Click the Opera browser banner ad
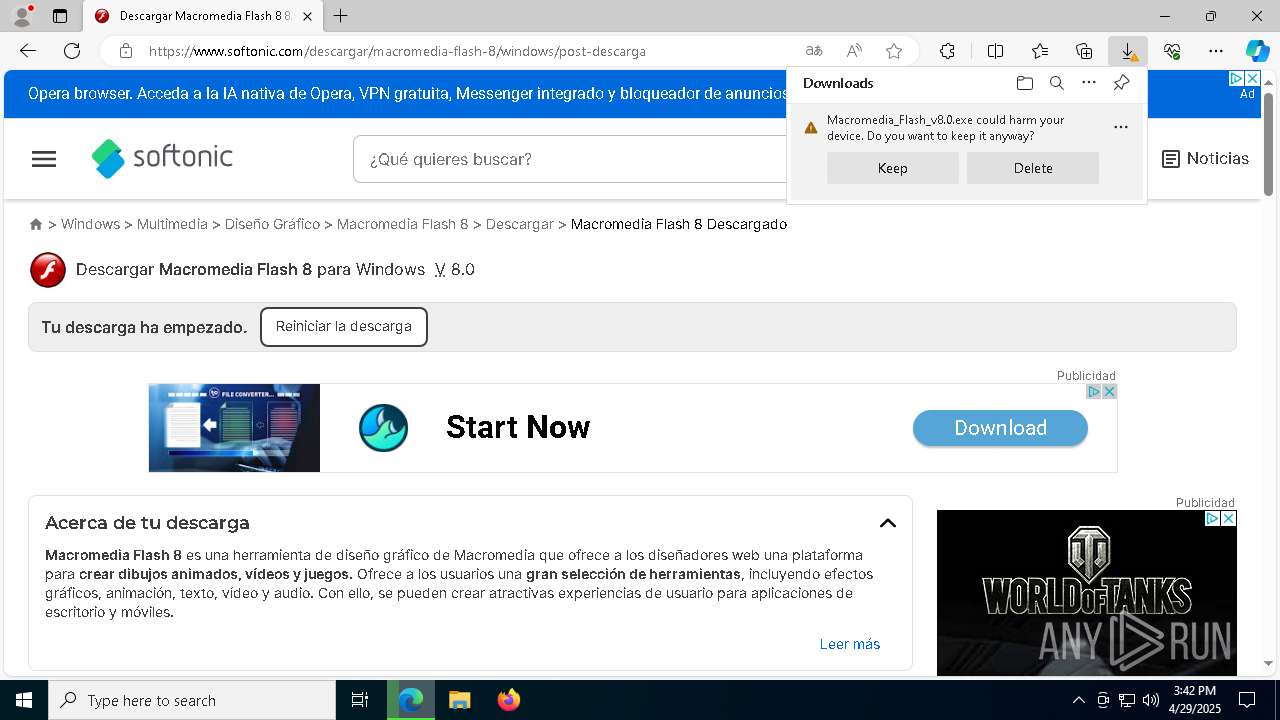The height and width of the screenshot is (720, 1280). click(410, 94)
